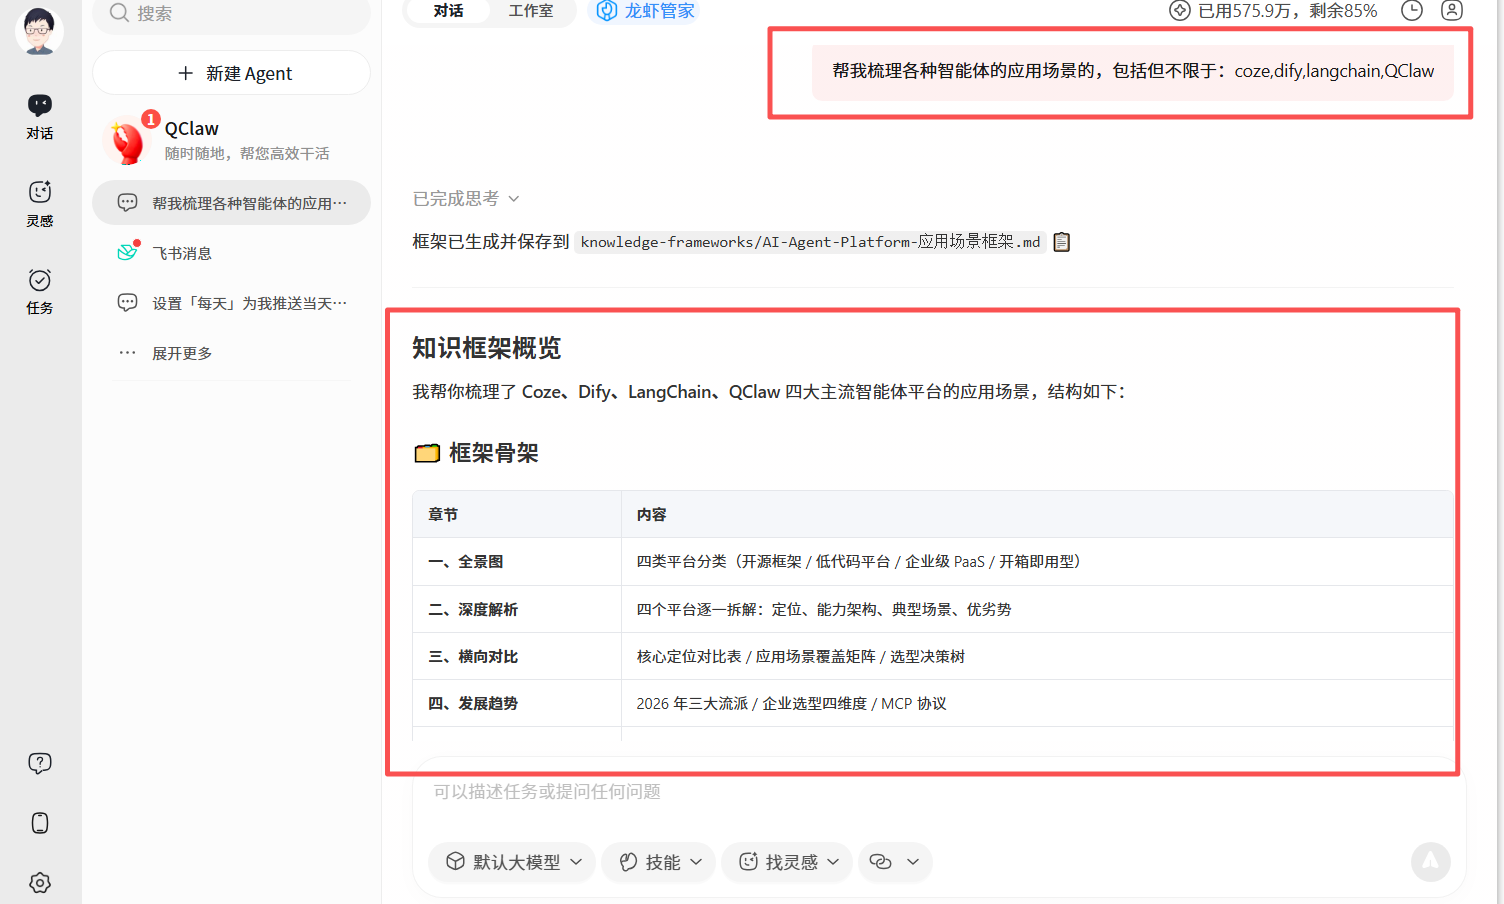Screen dimensions: 1504x904
Task: Click the sentence starting 我帮你梳理了 Coze
Action: click(x=769, y=392)
